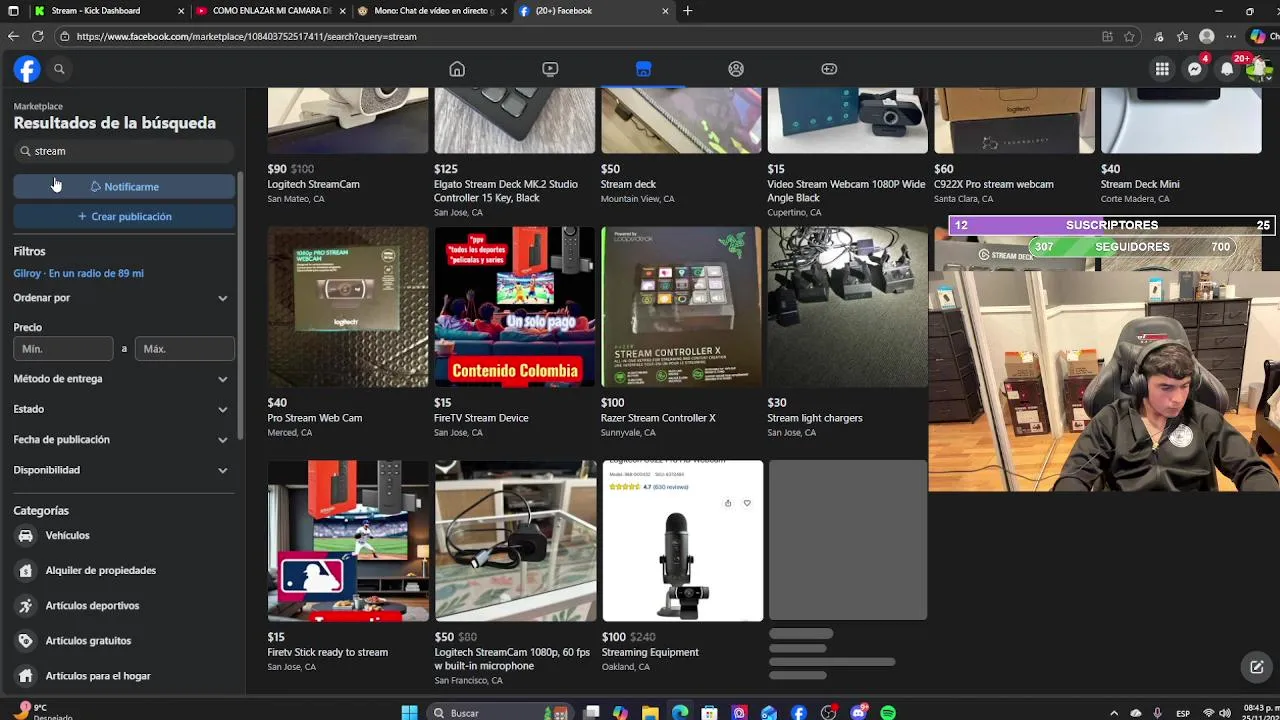Screen dimensions: 1280x720
Task: Open Messenger chats icon
Action: (x=1195, y=69)
